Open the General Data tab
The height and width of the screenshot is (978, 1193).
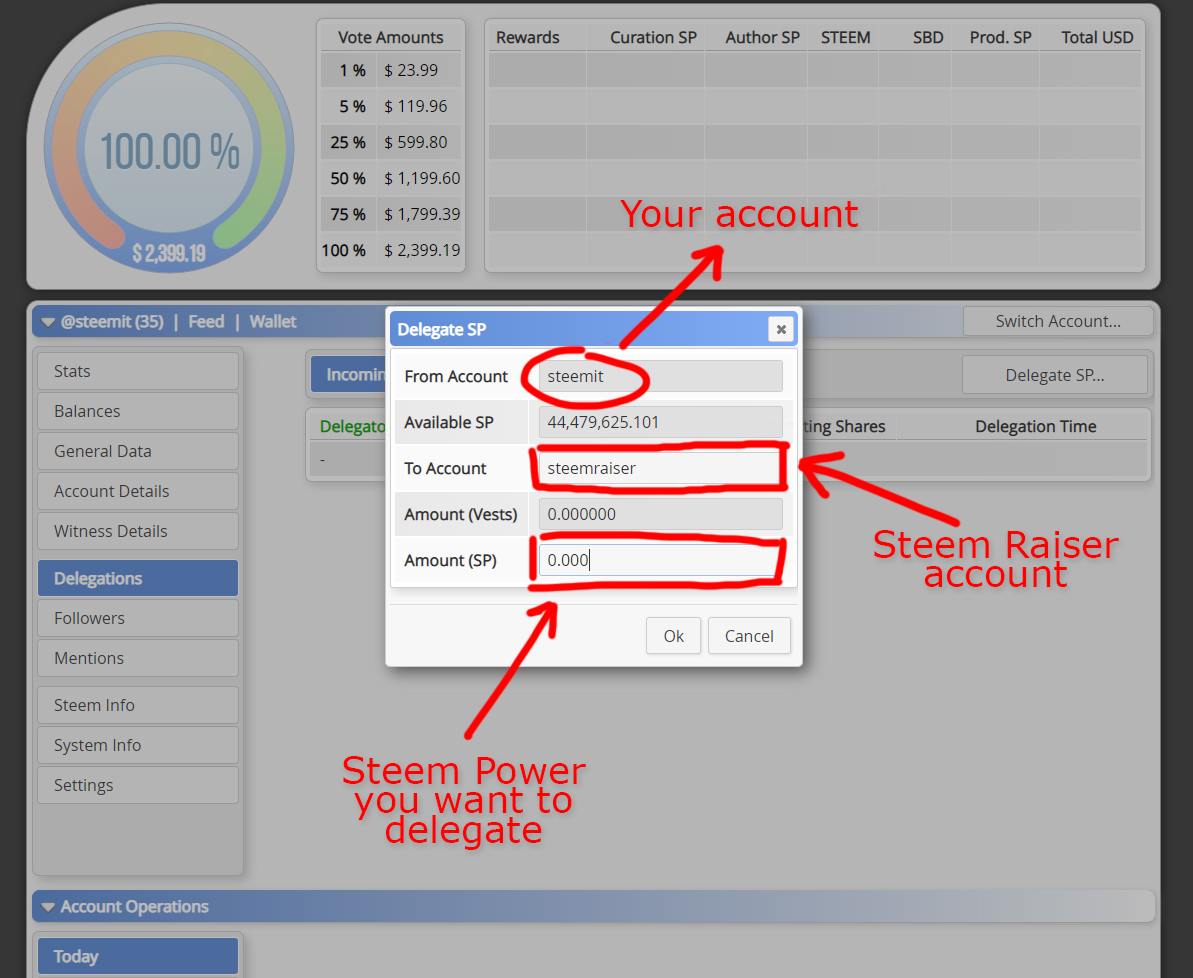[x=138, y=451]
